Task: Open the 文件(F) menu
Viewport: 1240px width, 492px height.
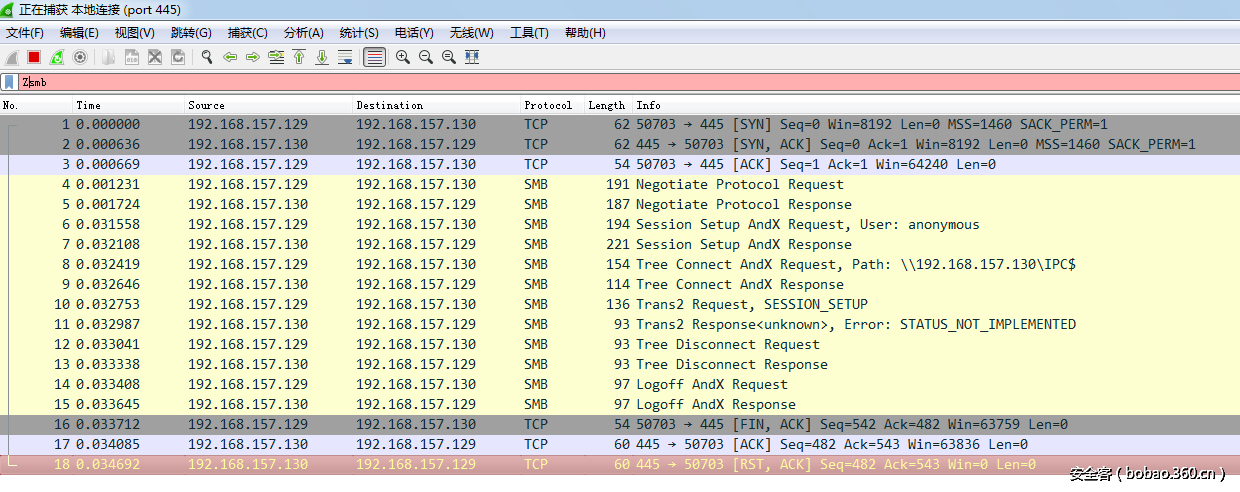Action: click(x=25, y=33)
